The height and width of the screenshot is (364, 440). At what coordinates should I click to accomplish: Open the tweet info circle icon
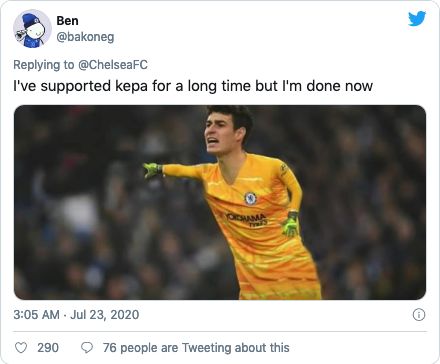pyautogui.click(x=419, y=315)
